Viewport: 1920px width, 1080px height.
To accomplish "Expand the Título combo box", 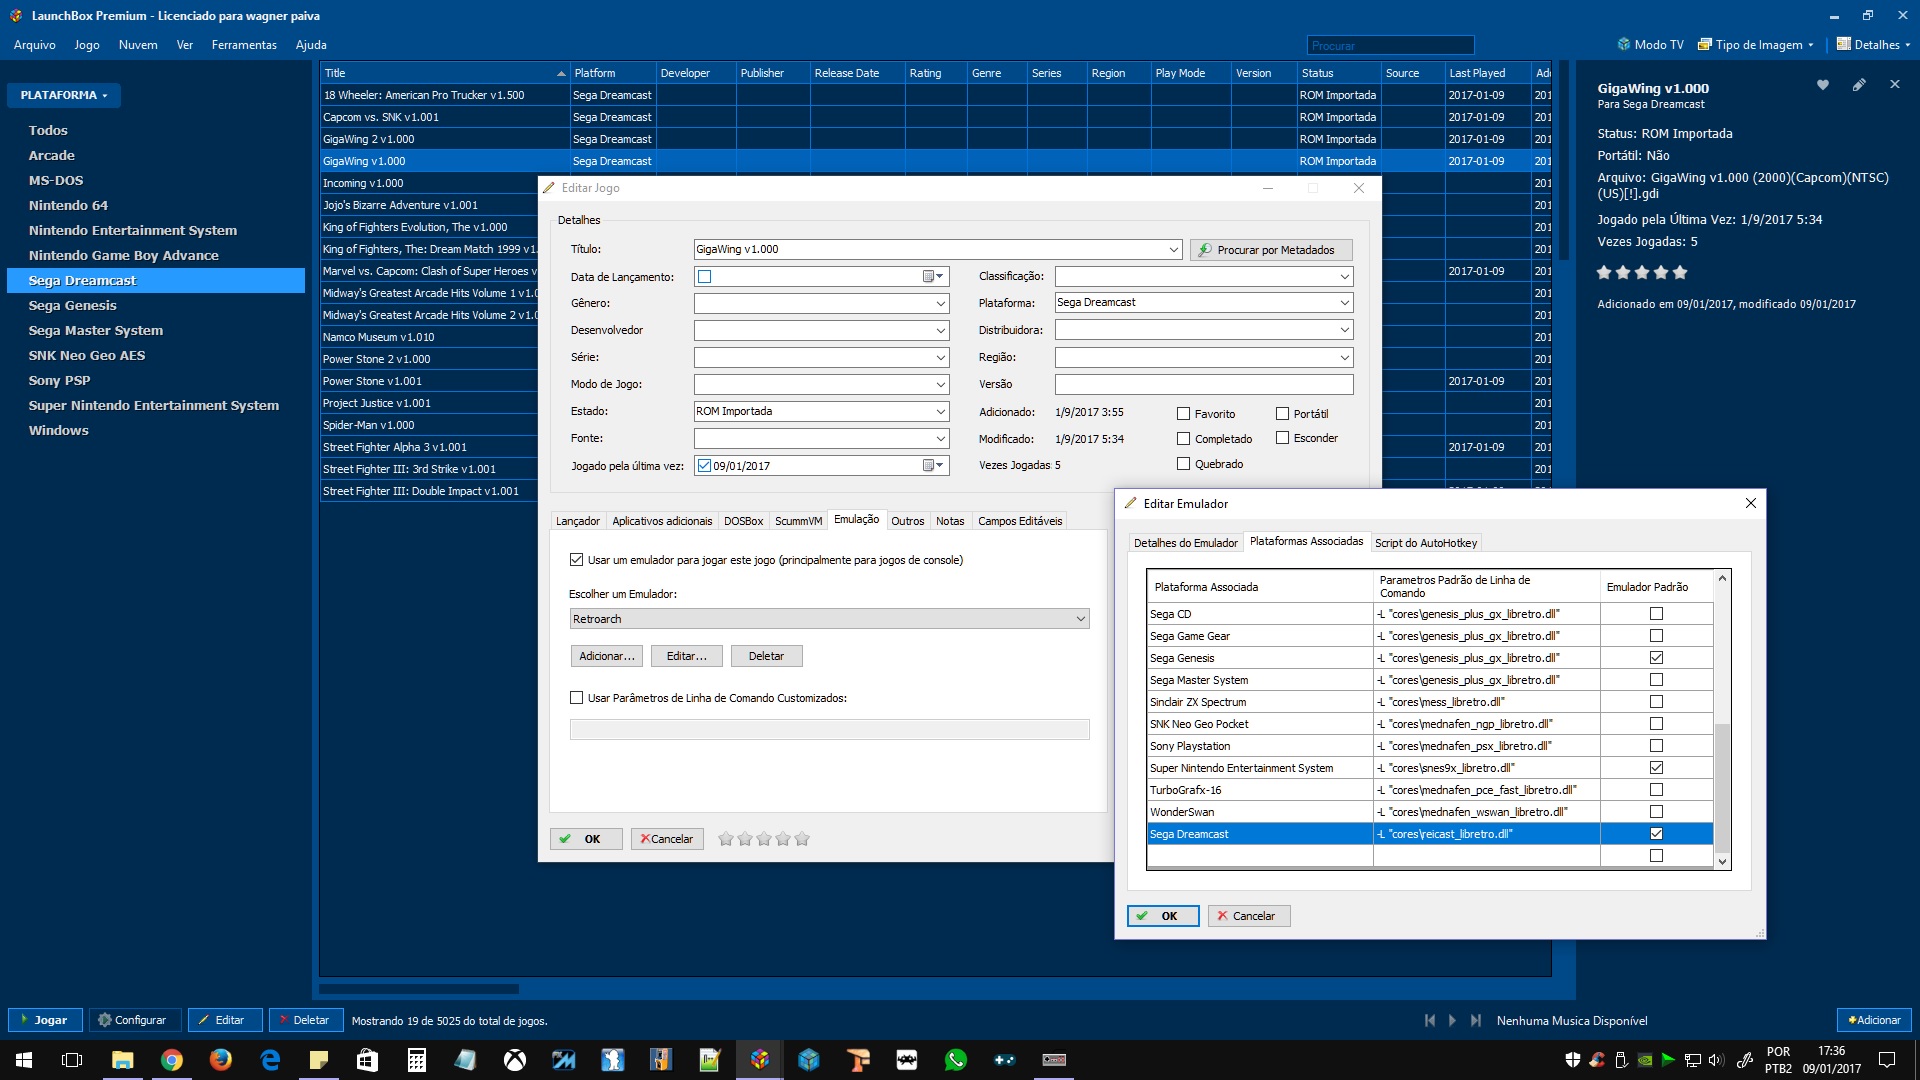I will coord(1173,249).
